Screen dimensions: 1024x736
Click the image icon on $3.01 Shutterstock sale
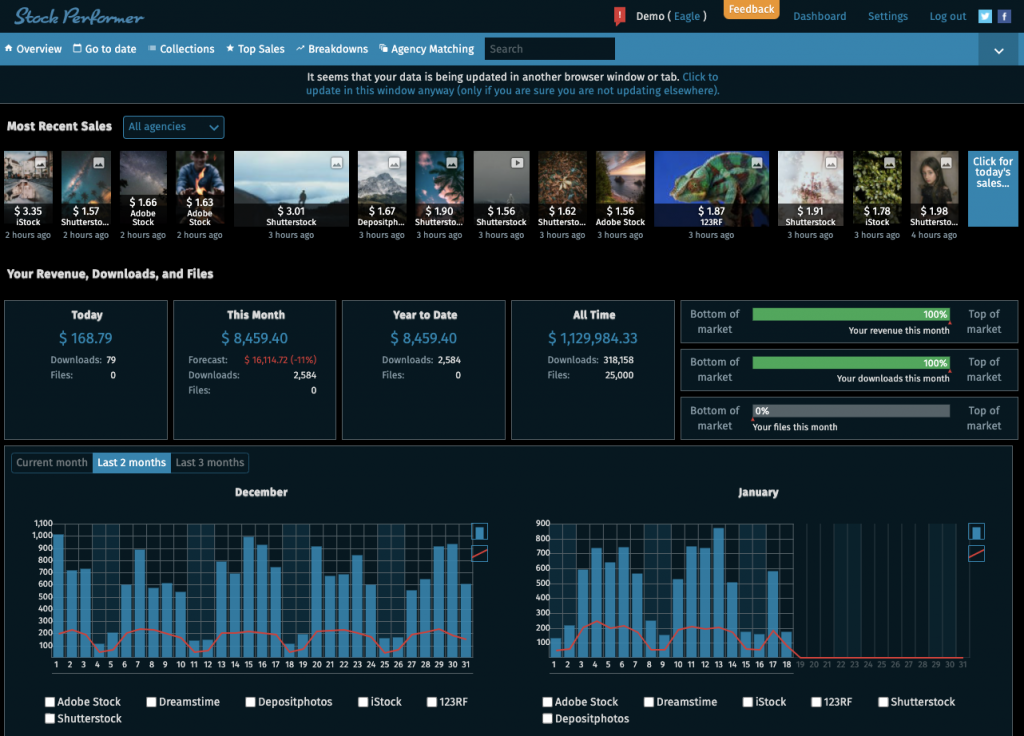[x=337, y=163]
